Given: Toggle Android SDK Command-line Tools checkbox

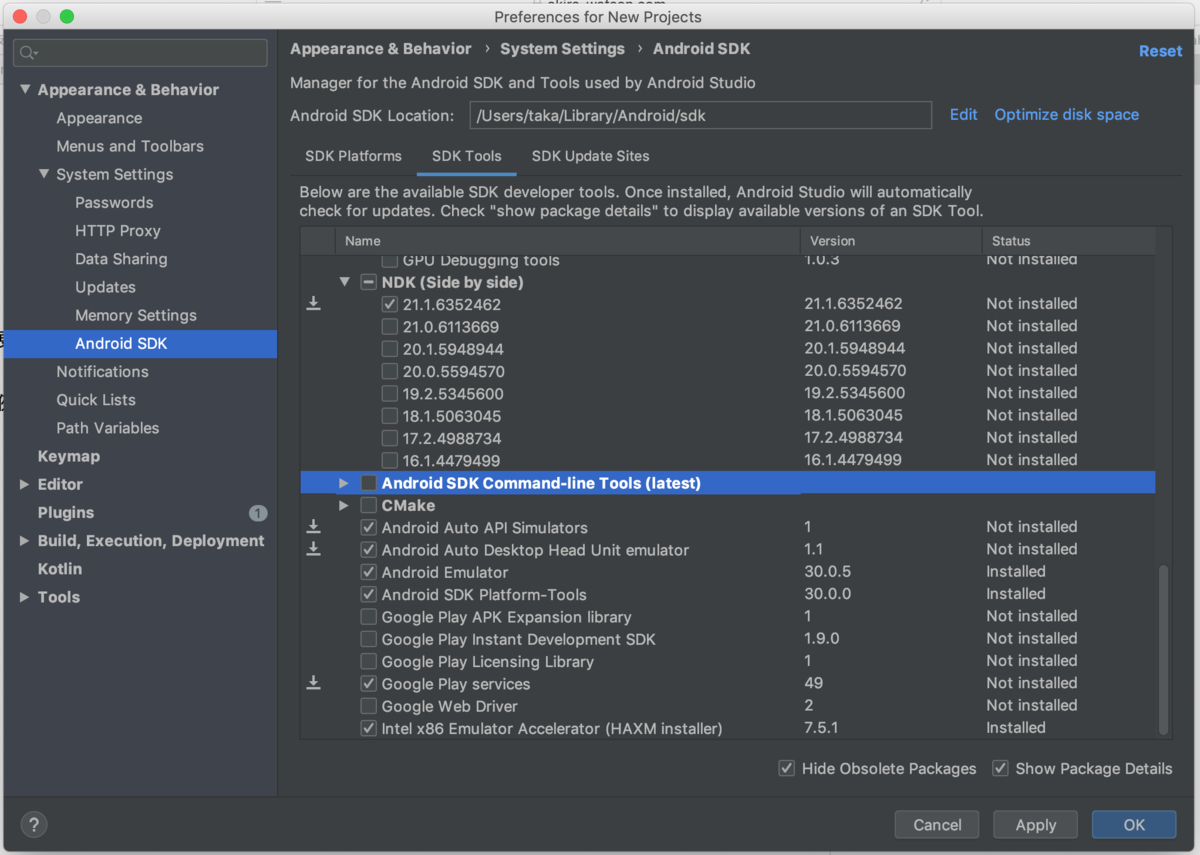Looking at the screenshot, I should pyautogui.click(x=369, y=483).
